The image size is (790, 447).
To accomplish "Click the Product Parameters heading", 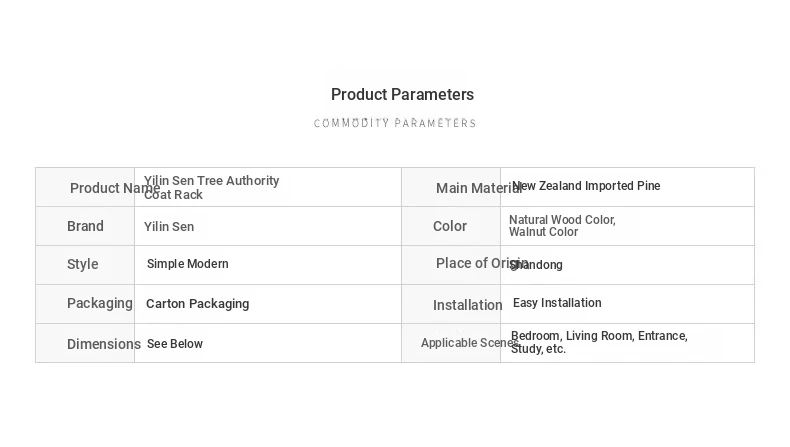I will coord(402,94).
